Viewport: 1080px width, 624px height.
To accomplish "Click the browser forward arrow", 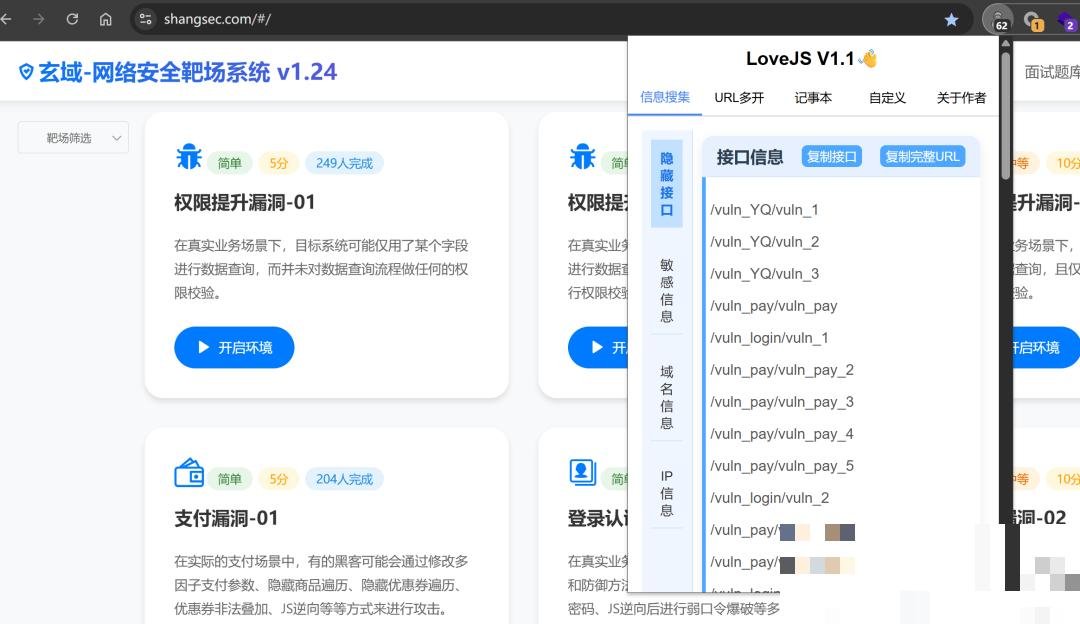I will (x=39, y=19).
